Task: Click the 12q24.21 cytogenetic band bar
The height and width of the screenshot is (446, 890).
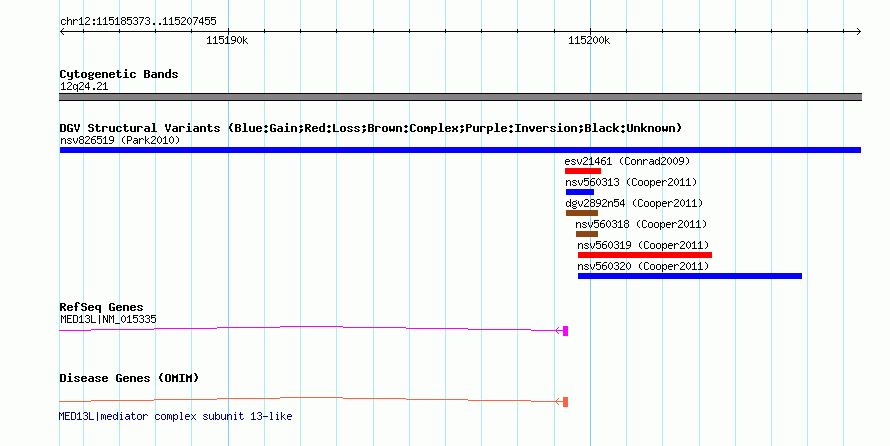Action: [x=460, y=97]
